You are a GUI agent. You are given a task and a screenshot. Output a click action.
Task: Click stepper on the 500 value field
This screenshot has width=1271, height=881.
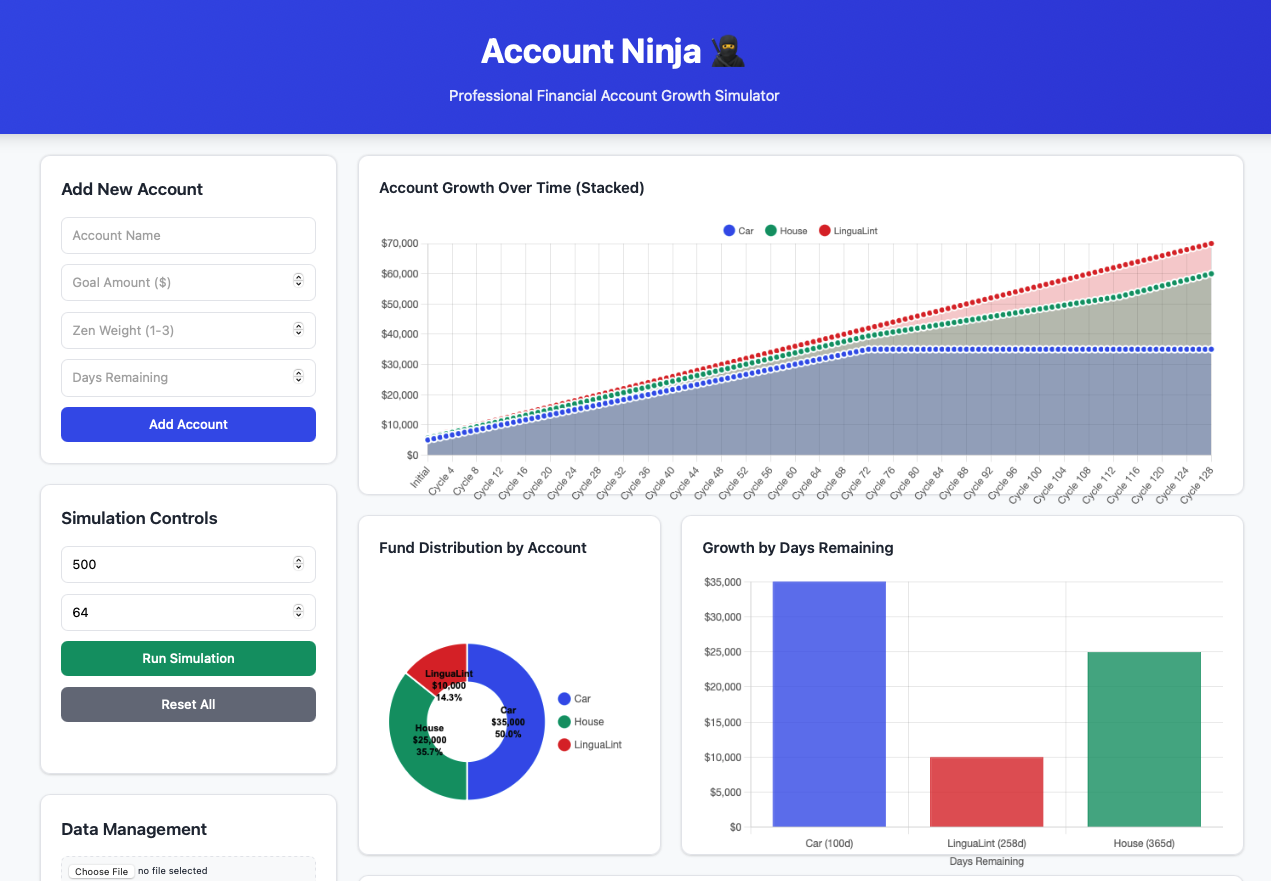pyautogui.click(x=298, y=564)
